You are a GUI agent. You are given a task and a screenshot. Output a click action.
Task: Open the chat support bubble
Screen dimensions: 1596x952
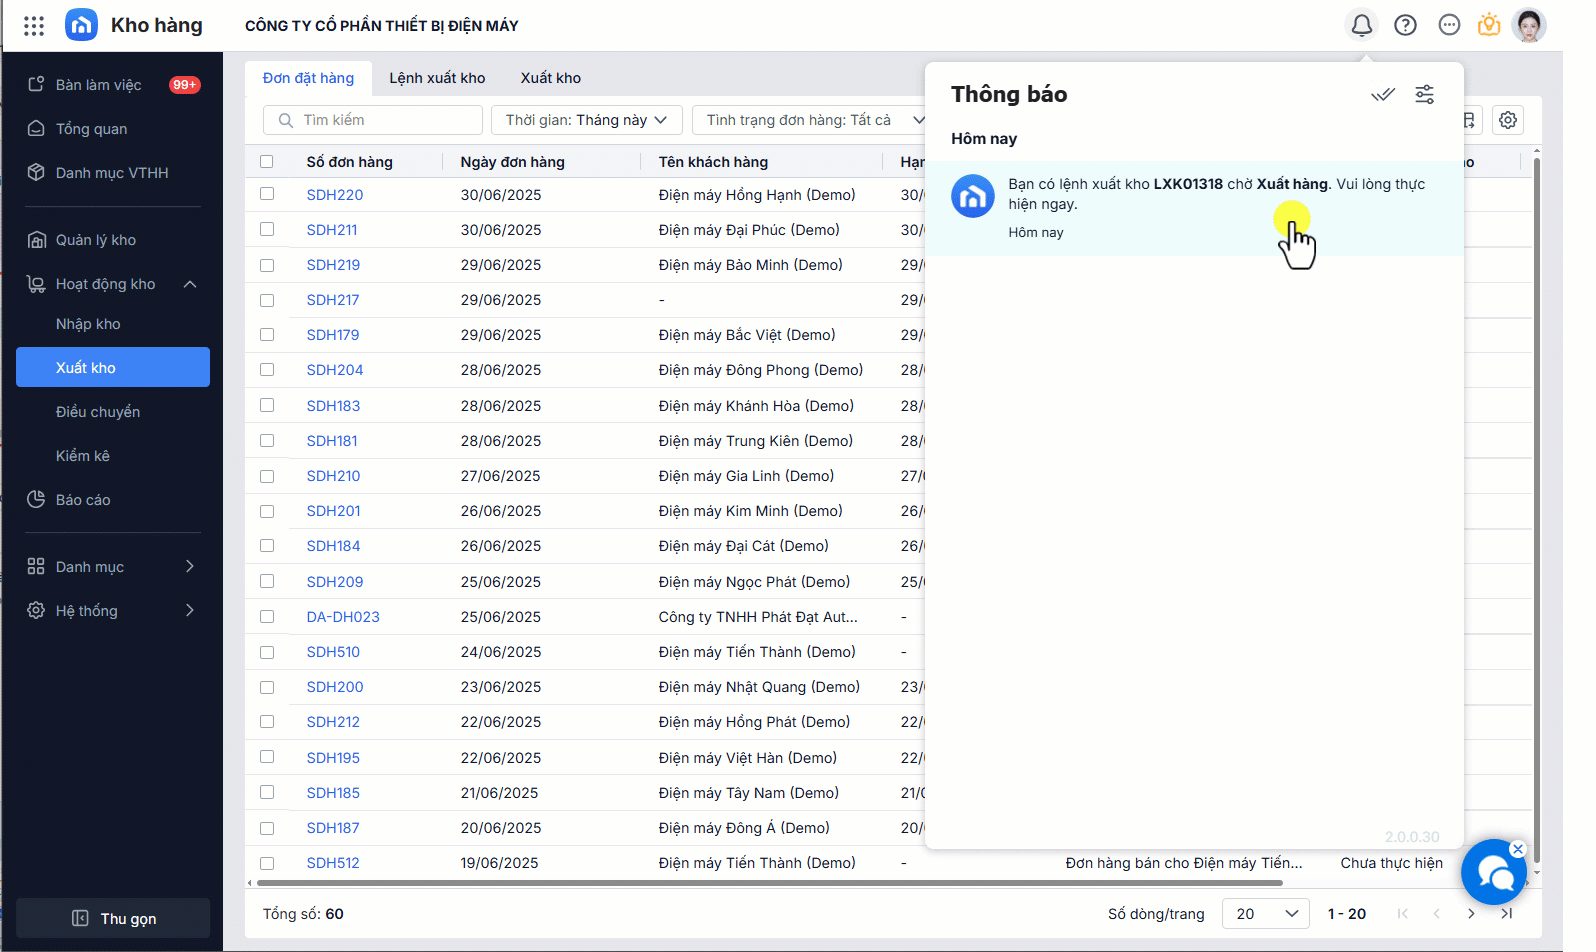(x=1494, y=873)
